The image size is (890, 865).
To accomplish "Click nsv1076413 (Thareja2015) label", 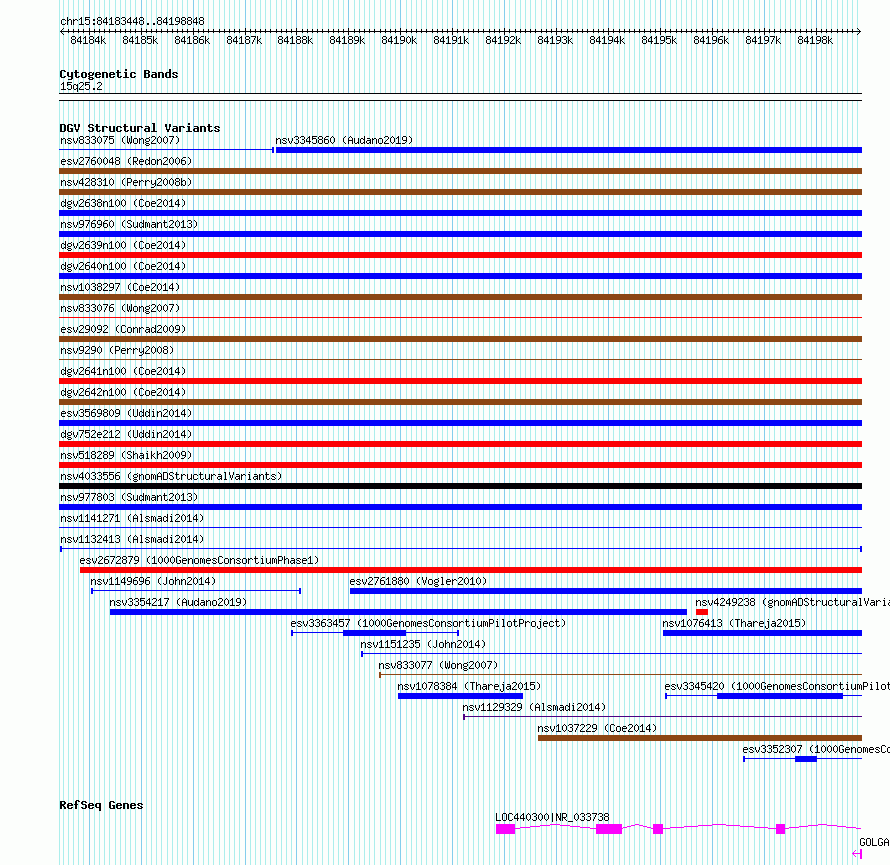I will pyautogui.click(x=734, y=623).
